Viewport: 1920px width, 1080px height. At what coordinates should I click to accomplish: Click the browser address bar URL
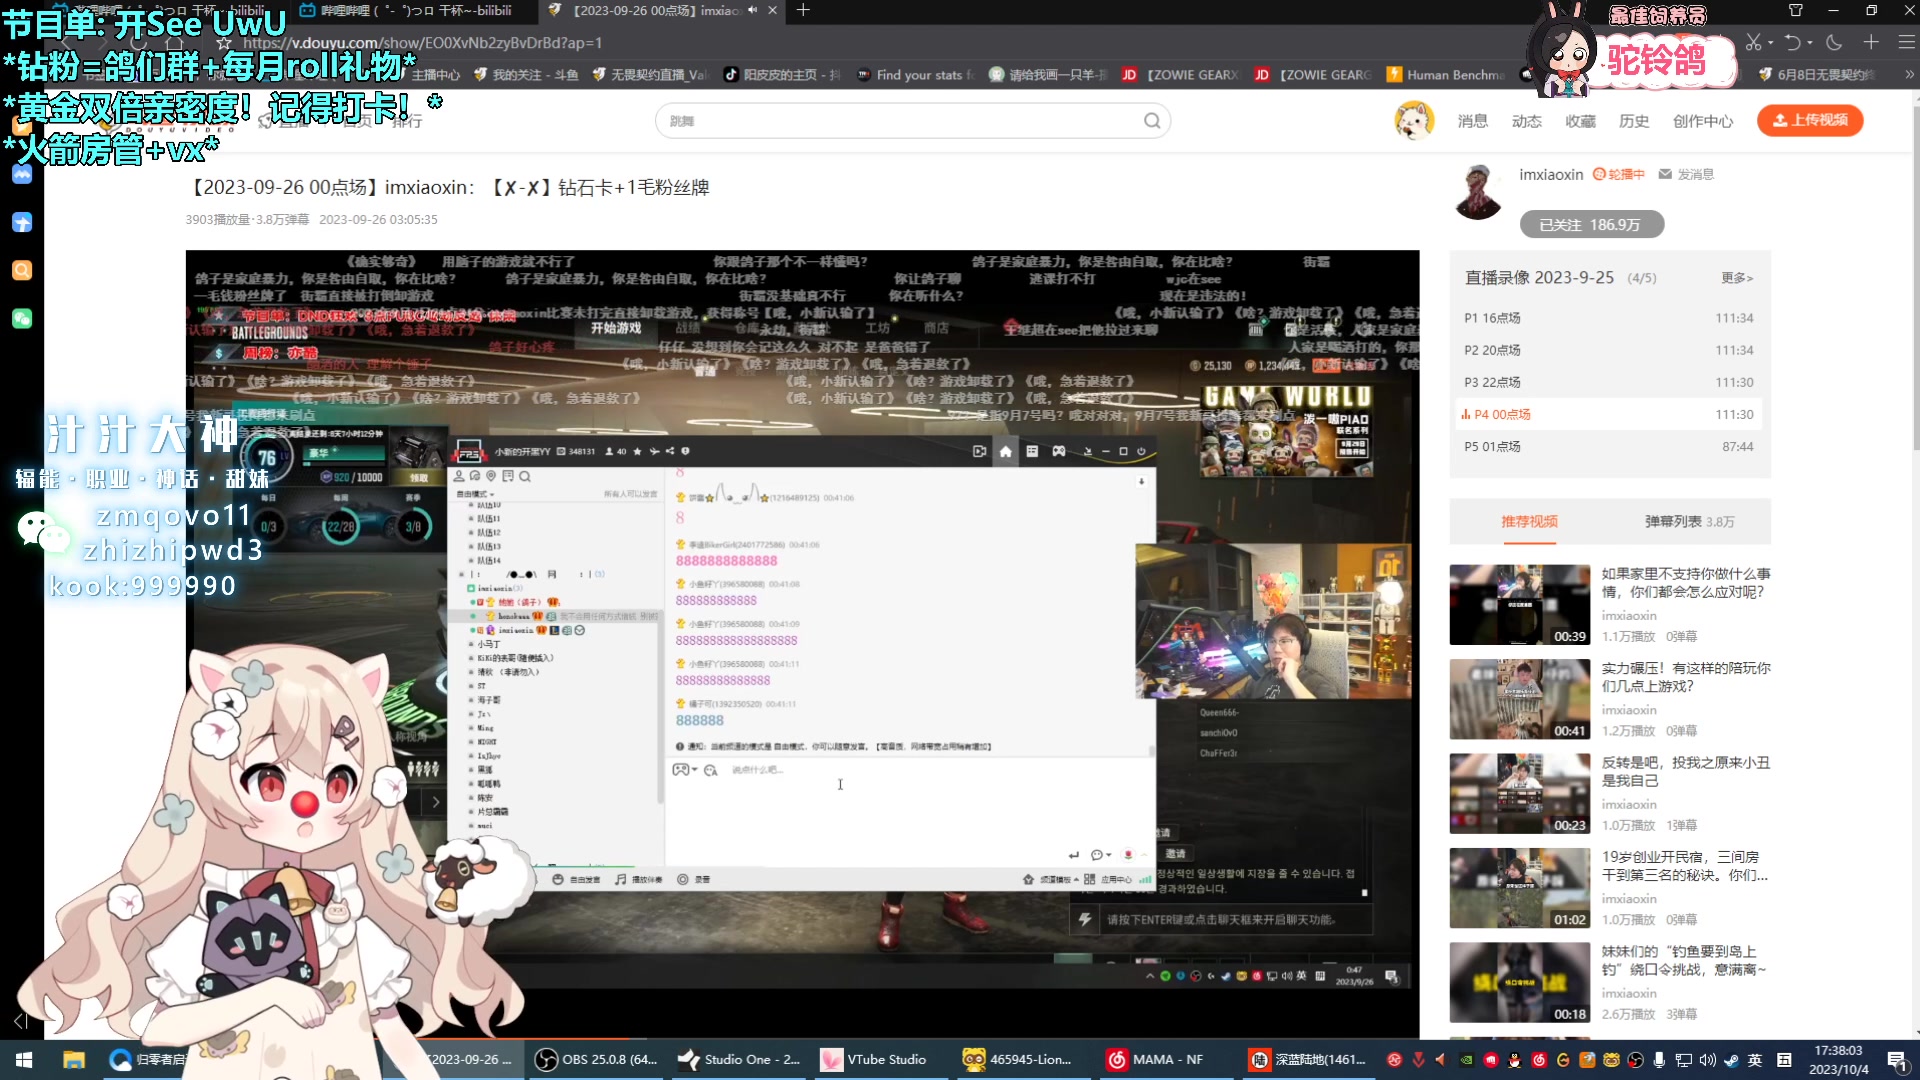click(422, 43)
